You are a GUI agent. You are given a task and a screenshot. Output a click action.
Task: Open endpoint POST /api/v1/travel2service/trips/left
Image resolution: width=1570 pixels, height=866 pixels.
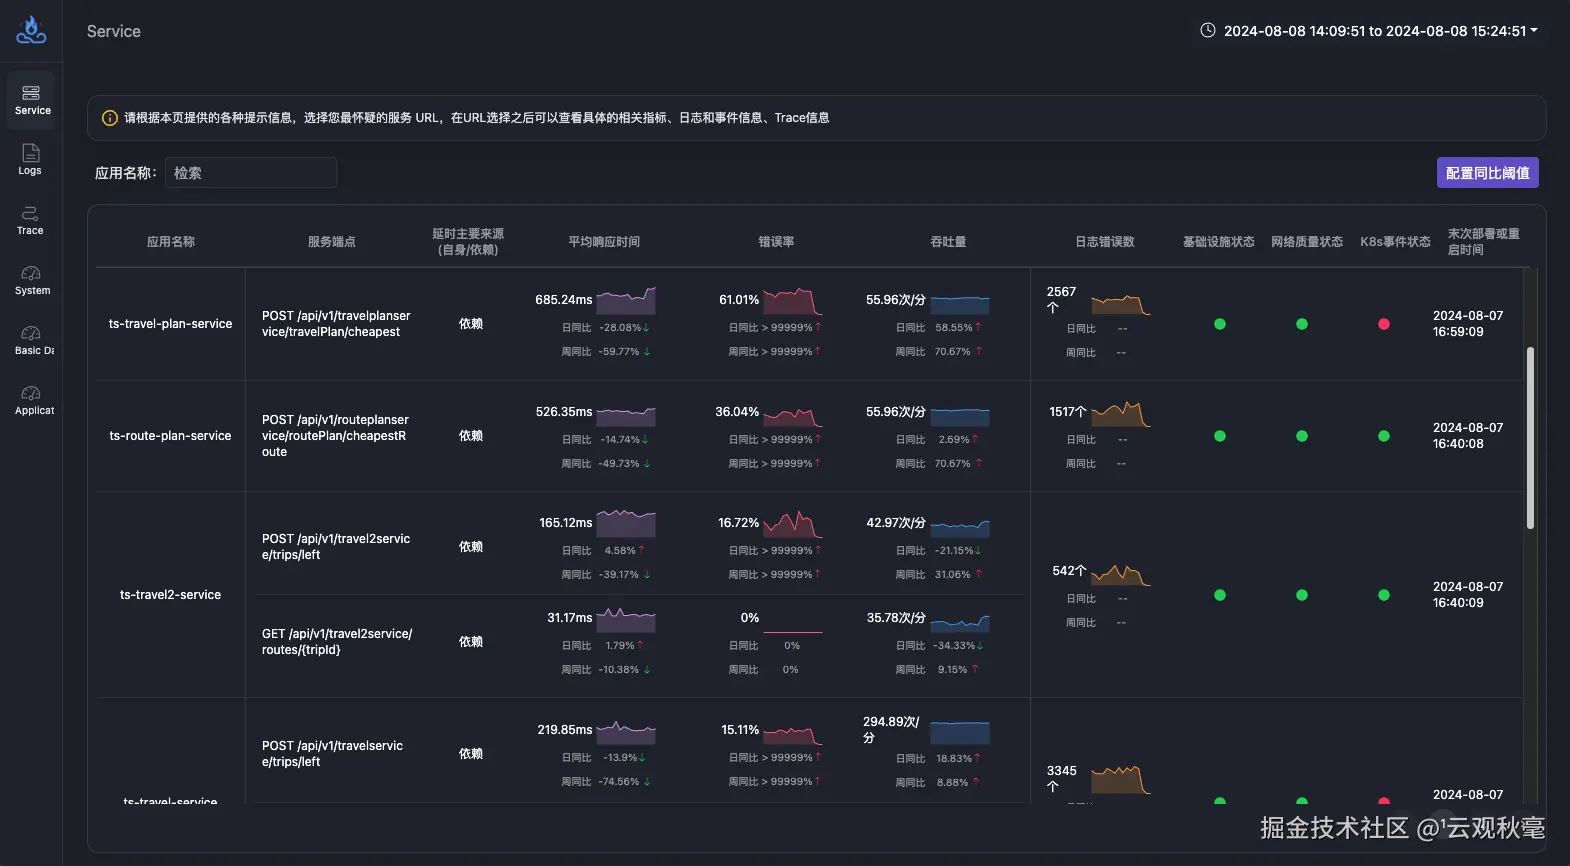[336, 547]
